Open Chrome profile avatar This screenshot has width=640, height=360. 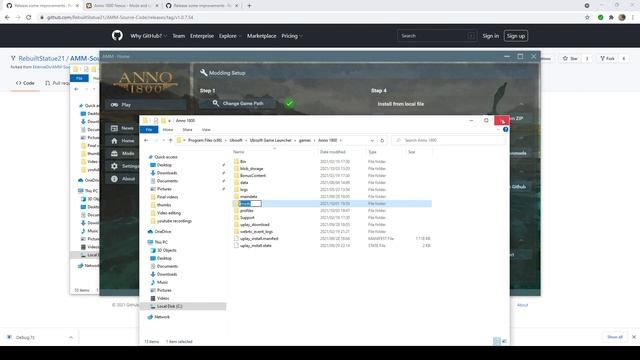pyautogui.click(x=622, y=18)
